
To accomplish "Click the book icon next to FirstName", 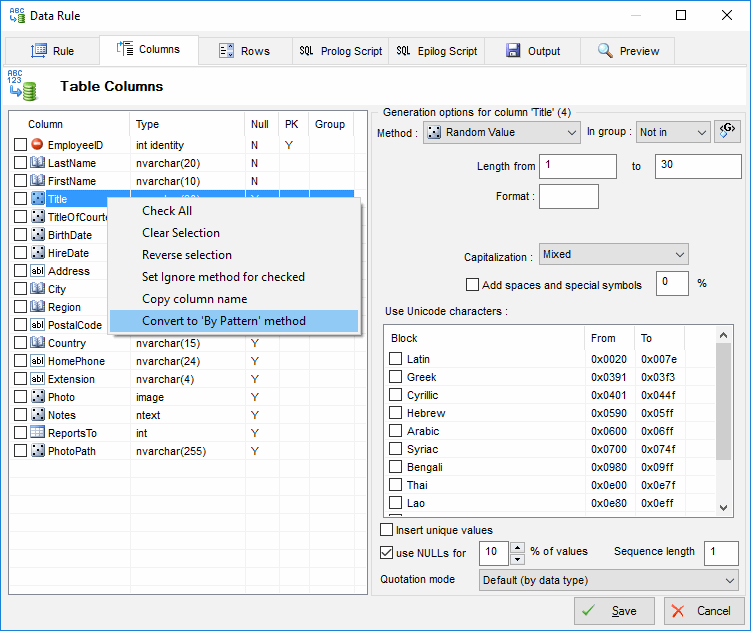I will pyautogui.click(x=37, y=180).
